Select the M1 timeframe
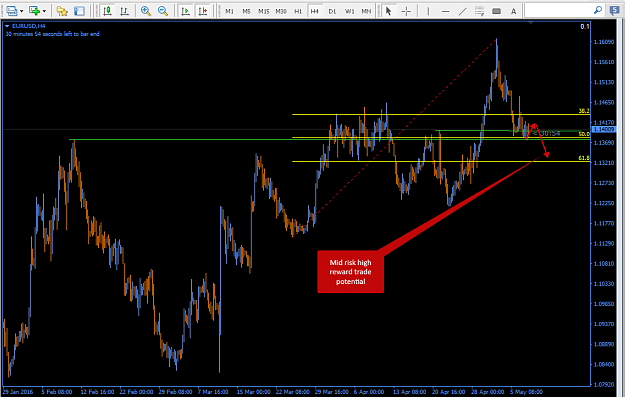This screenshot has height=397, width=625. (x=229, y=11)
